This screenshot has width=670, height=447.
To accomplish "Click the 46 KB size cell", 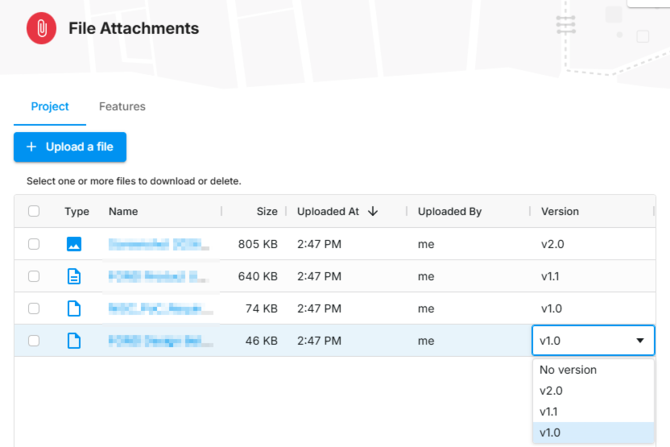I will click(262, 341).
